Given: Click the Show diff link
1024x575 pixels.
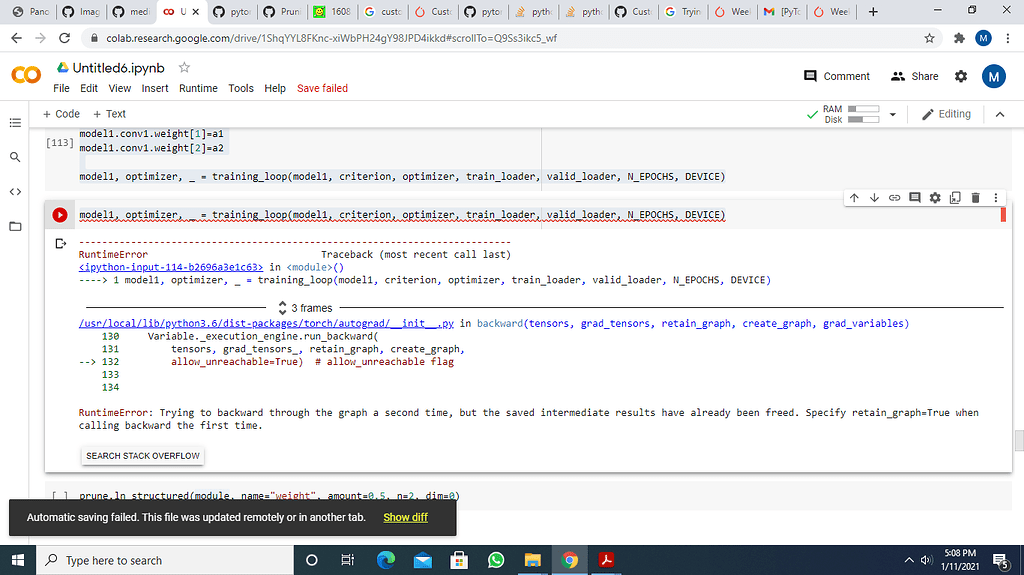Looking at the screenshot, I should [x=405, y=517].
